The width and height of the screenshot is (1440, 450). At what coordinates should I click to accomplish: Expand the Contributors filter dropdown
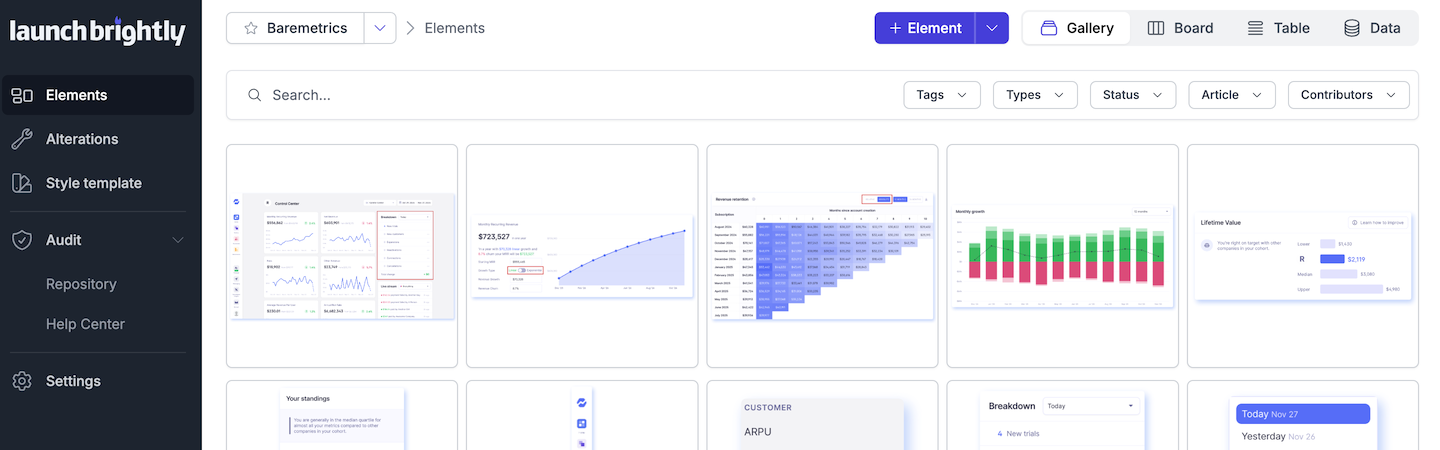click(x=1348, y=95)
